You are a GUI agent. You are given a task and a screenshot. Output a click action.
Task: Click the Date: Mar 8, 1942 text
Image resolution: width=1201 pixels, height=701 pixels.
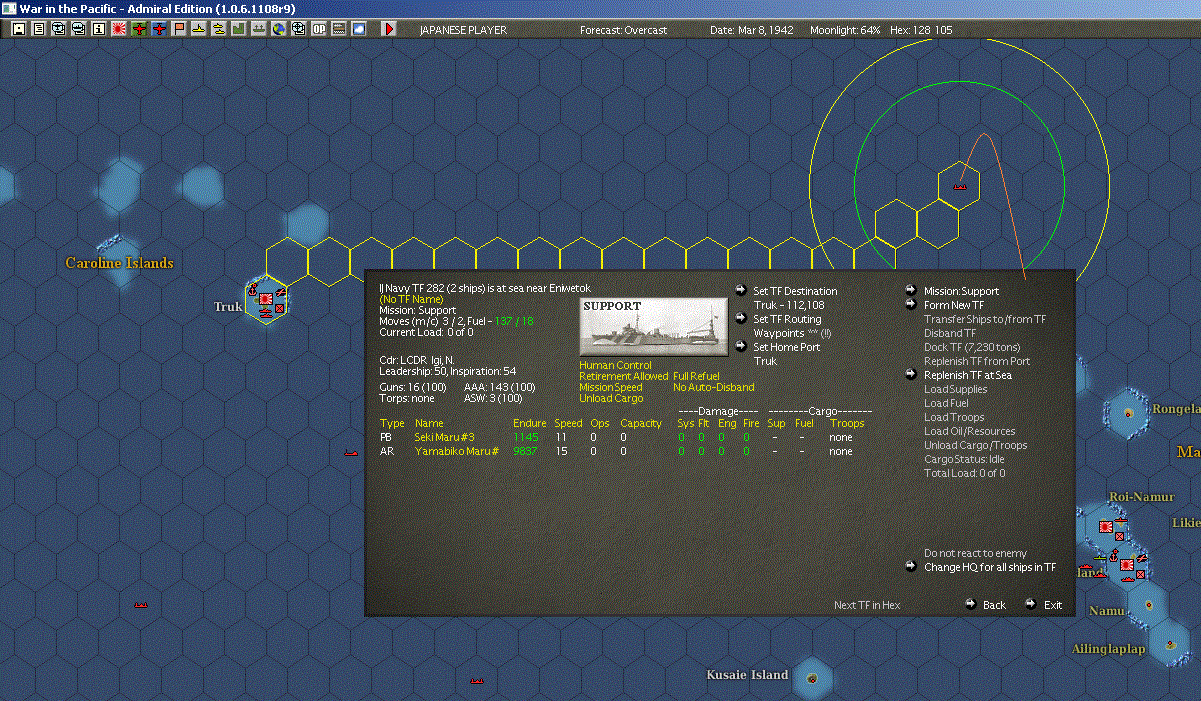pos(751,30)
